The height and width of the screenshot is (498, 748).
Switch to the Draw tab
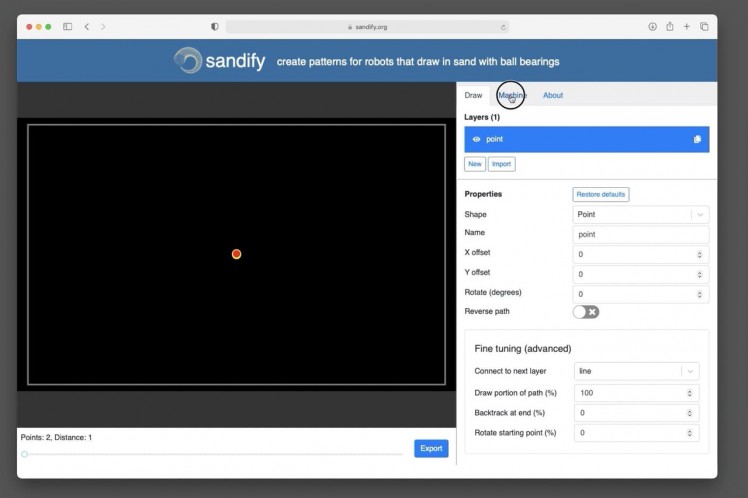(473, 95)
